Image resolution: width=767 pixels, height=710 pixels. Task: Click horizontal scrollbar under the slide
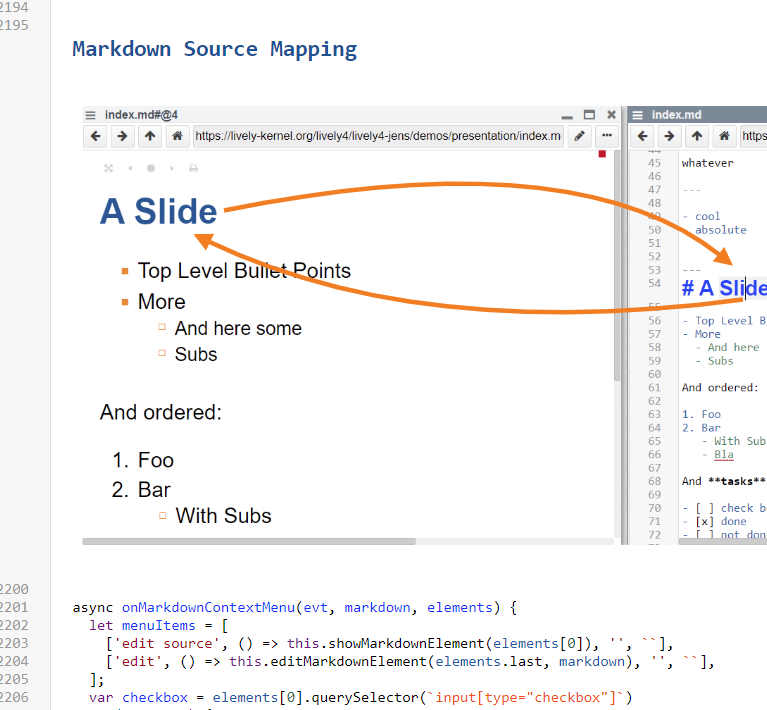coord(248,541)
